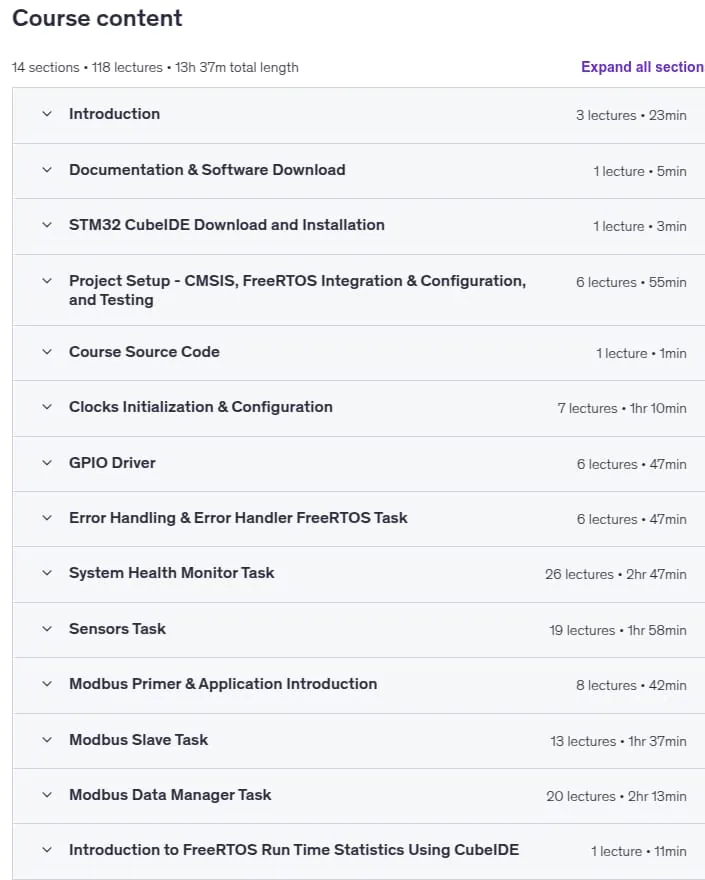Click the GPIO Driver chevron icon
Screen dimensions: 705x880
click(47, 463)
